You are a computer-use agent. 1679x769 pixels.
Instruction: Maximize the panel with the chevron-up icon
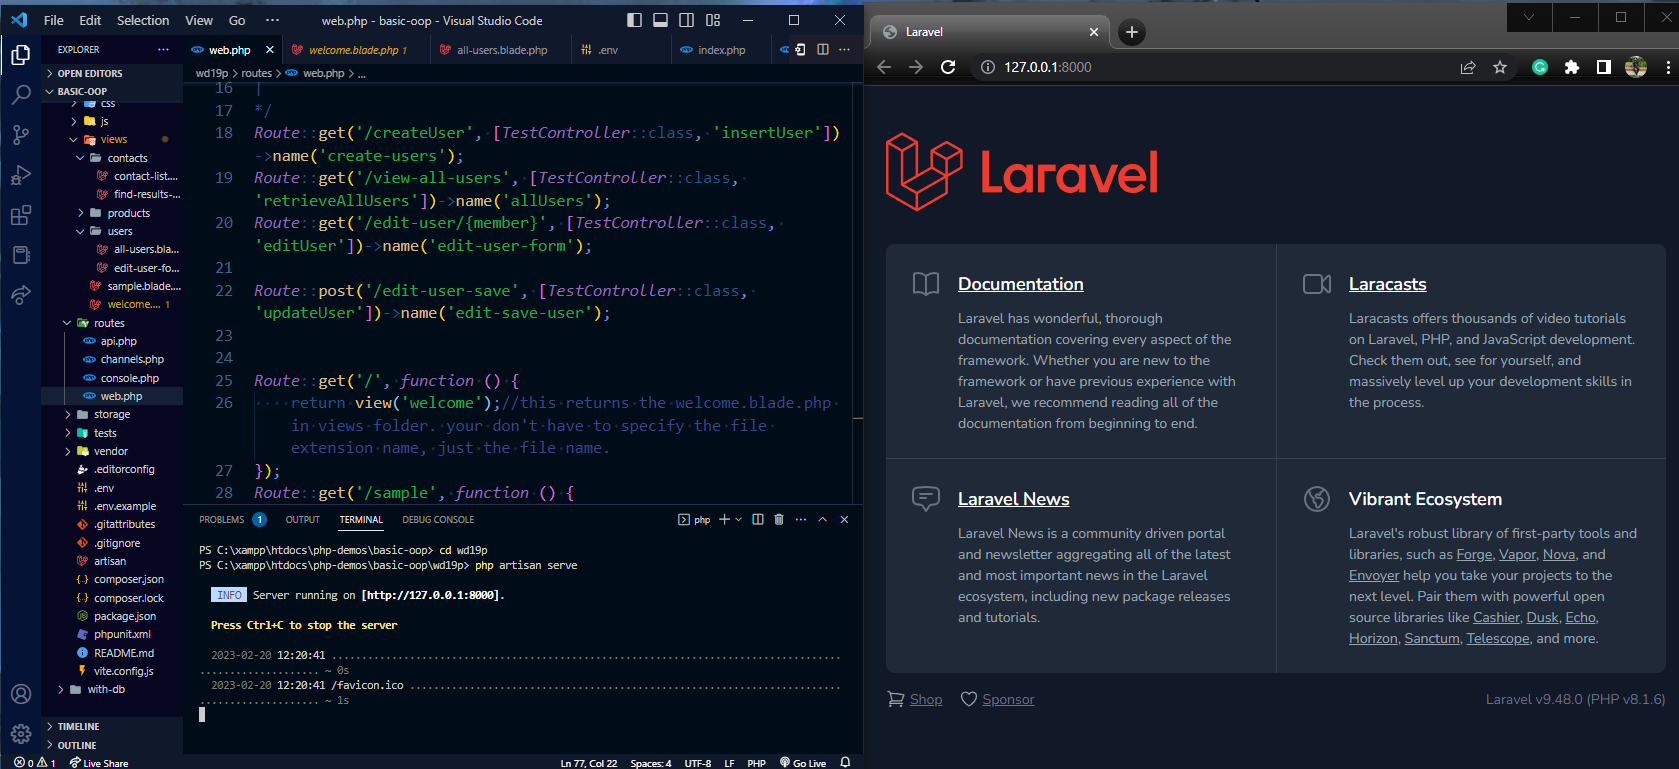pyautogui.click(x=822, y=519)
